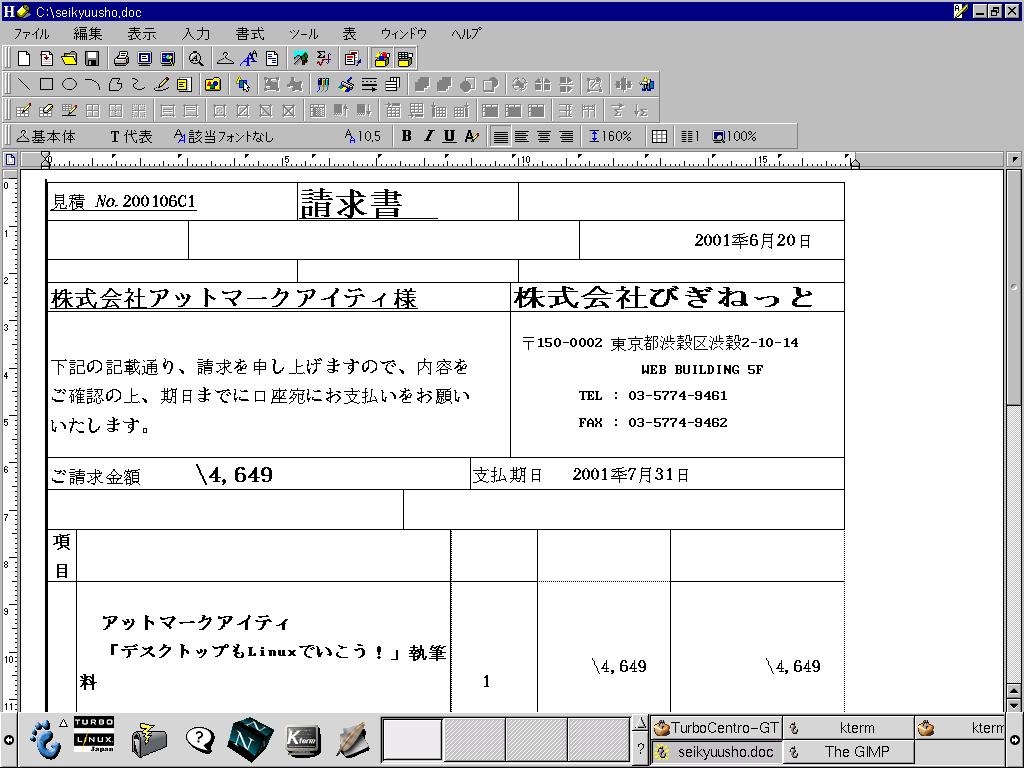Open the 10.5 font size dropdown
This screenshot has width=1024, height=768.
tap(362, 136)
